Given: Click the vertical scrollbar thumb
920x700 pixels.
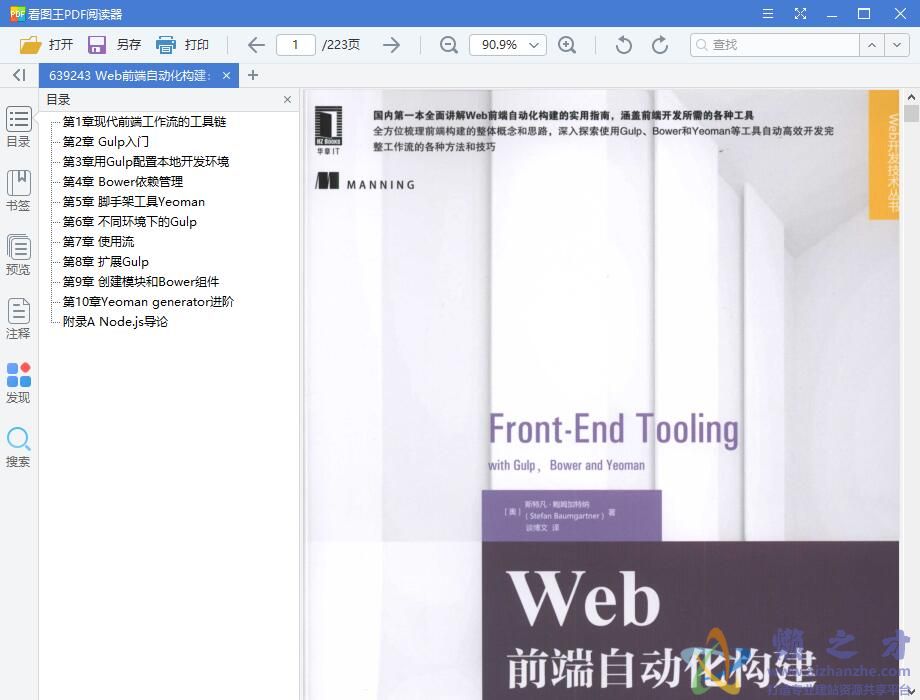Looking at the screenshot, I should (911, 113).
